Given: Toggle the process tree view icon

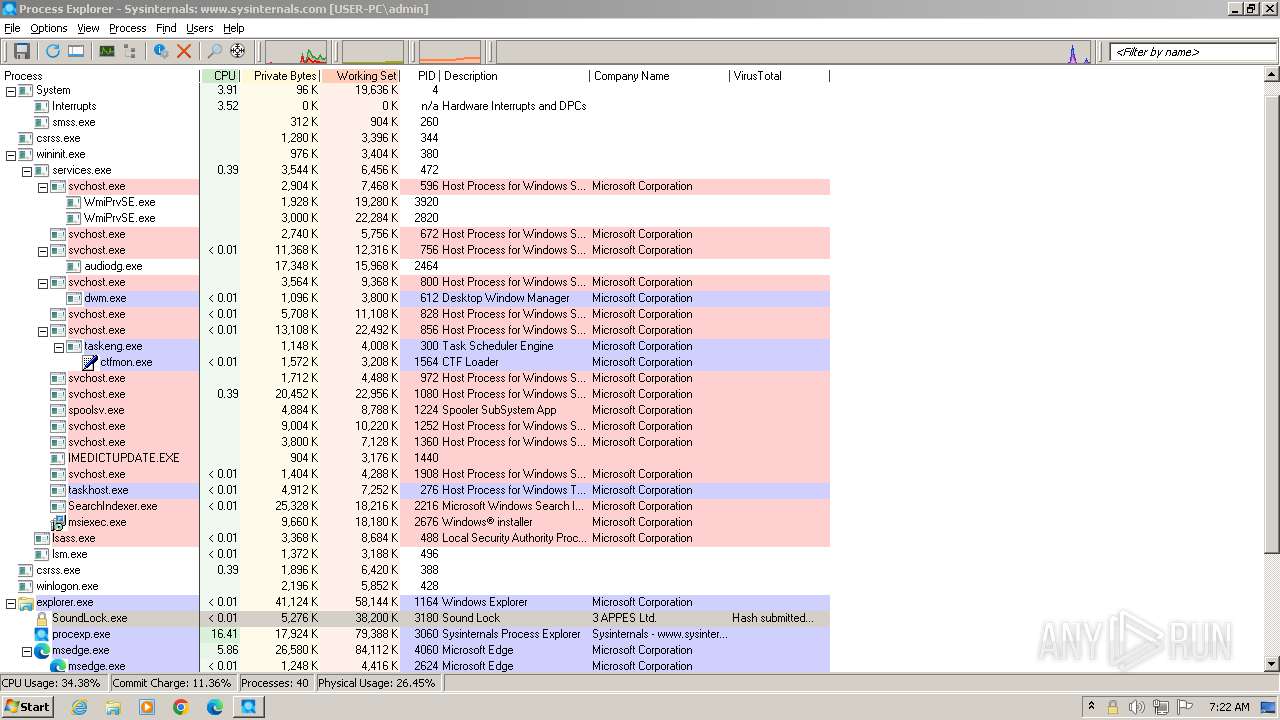Looking at the screenshot, I should click(x=130, y=51).
